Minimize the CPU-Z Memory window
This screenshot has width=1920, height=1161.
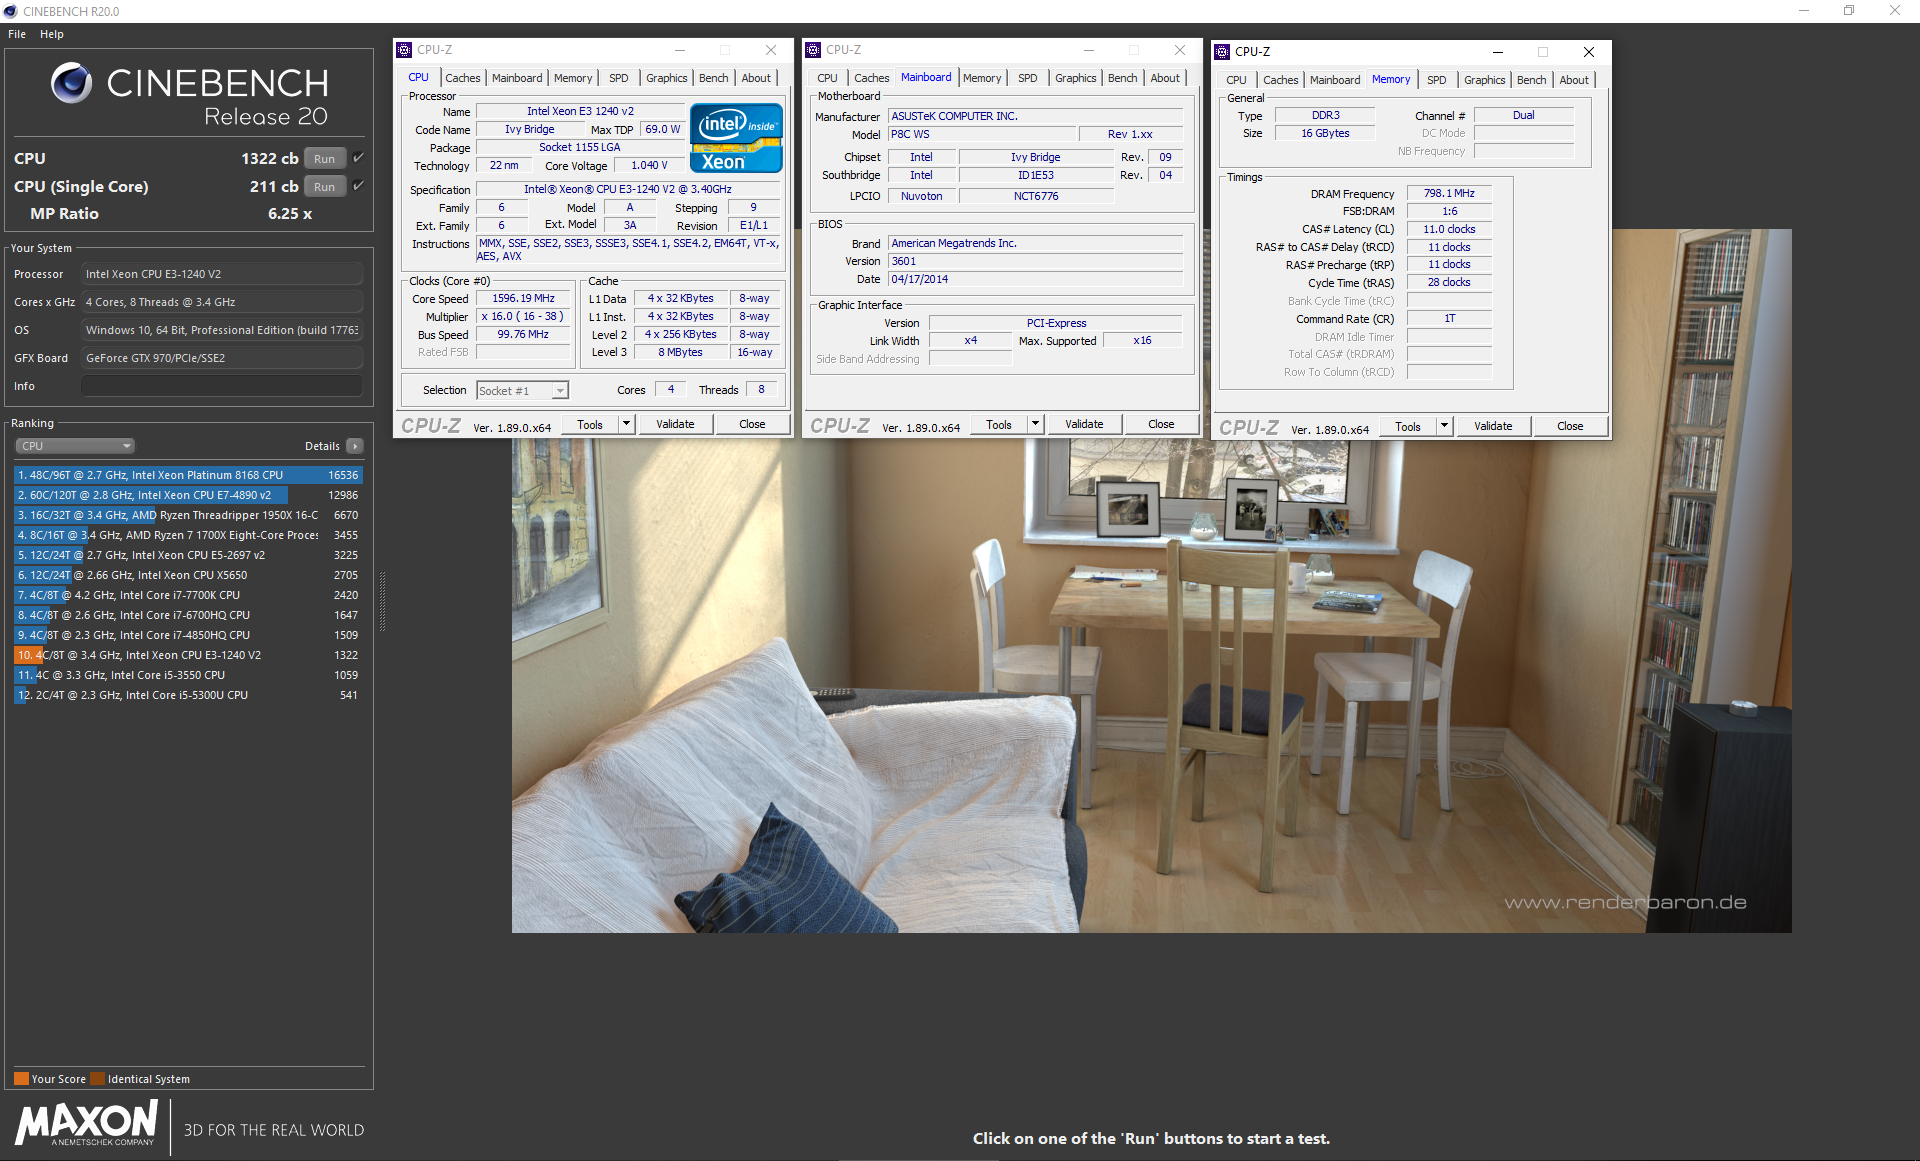tap(1497, 52)
